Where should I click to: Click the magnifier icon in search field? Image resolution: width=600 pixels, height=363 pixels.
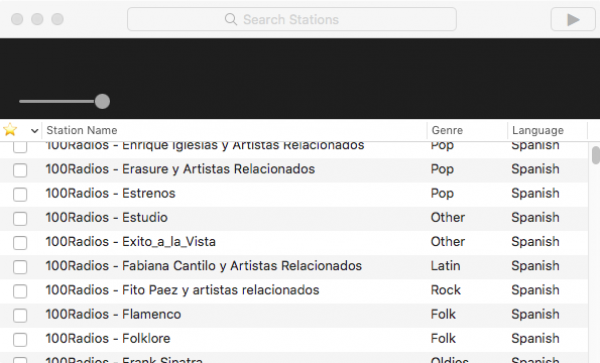tap(231, 19)
